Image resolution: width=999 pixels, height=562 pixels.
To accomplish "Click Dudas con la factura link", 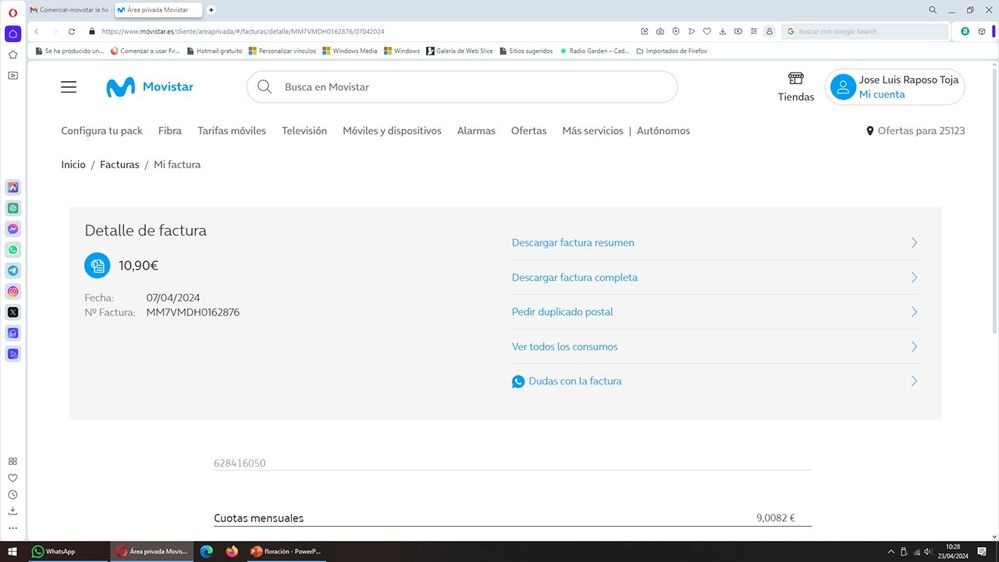I will pos(575,381).
